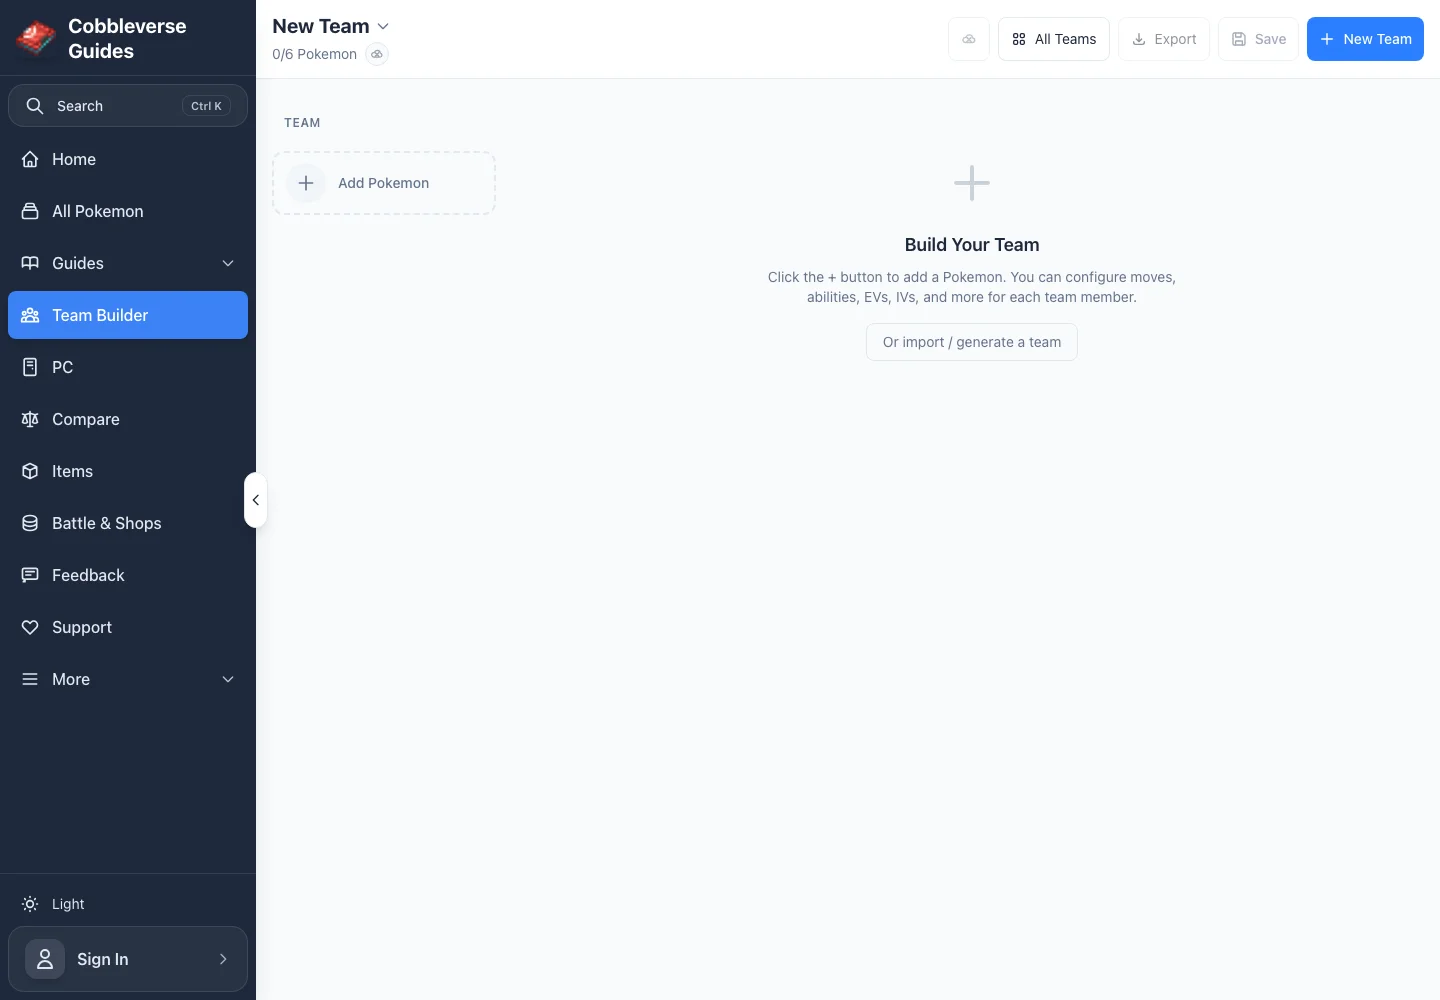Toggle the Light theme switch
Screen dimensions: 1440x1000
point(128,904)
